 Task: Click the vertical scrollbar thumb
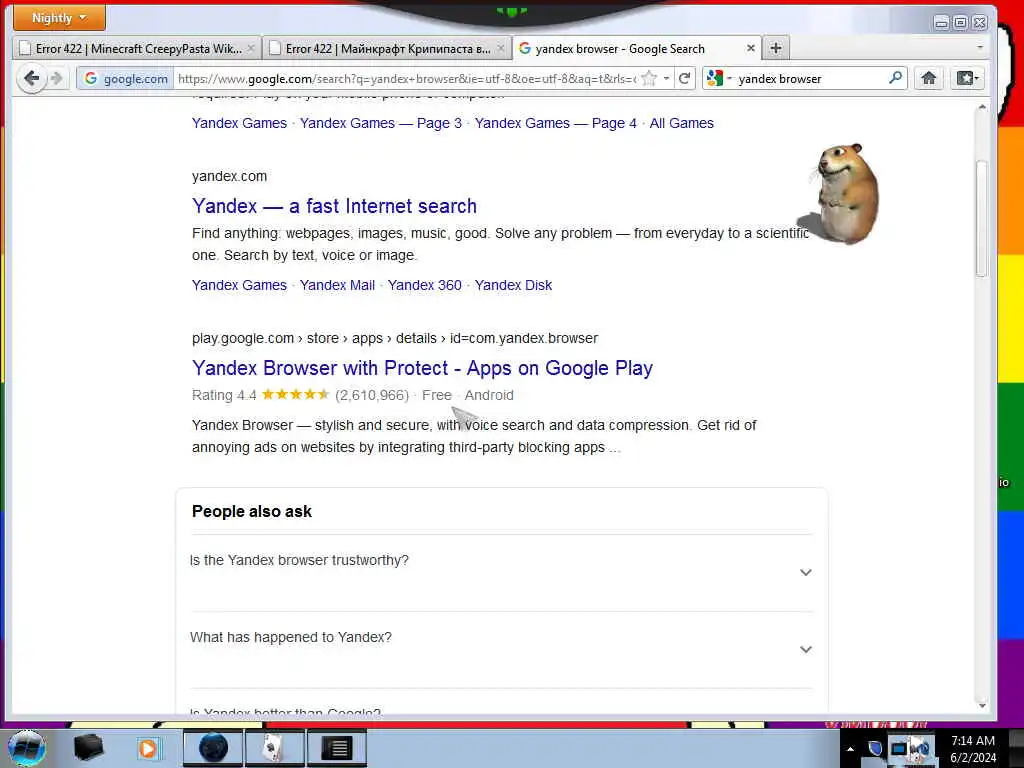pyautogui.click(x=982, y=219)
